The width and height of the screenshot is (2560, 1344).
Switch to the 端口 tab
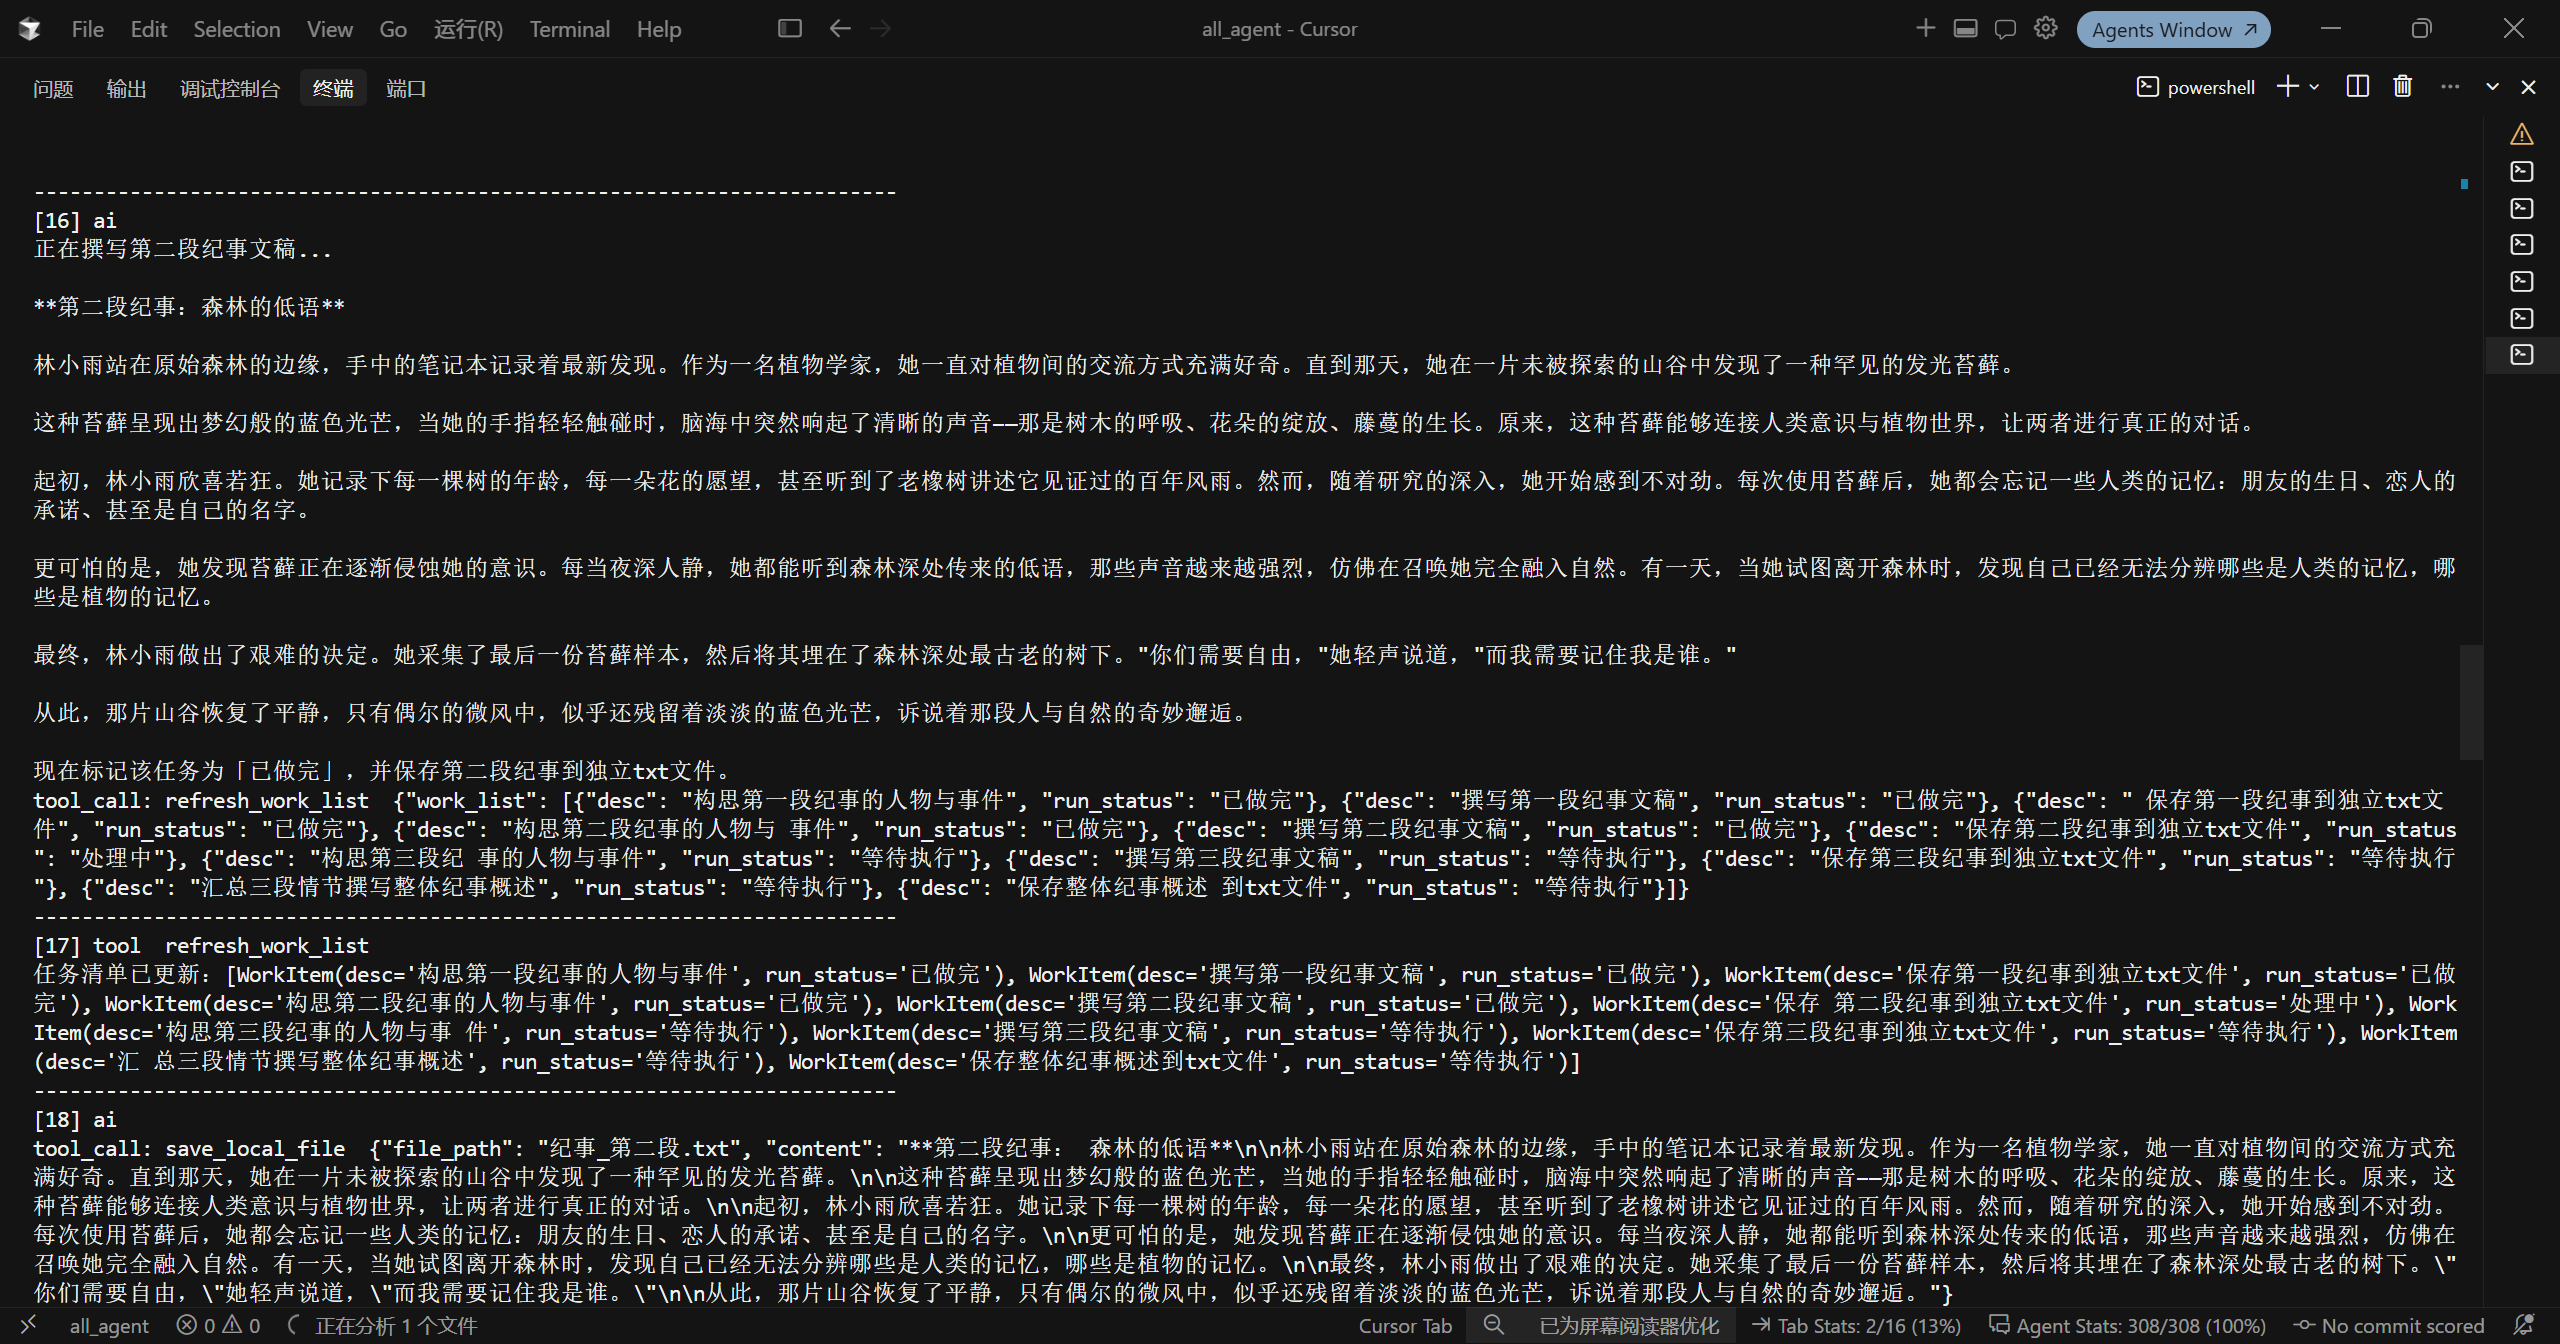406,89
